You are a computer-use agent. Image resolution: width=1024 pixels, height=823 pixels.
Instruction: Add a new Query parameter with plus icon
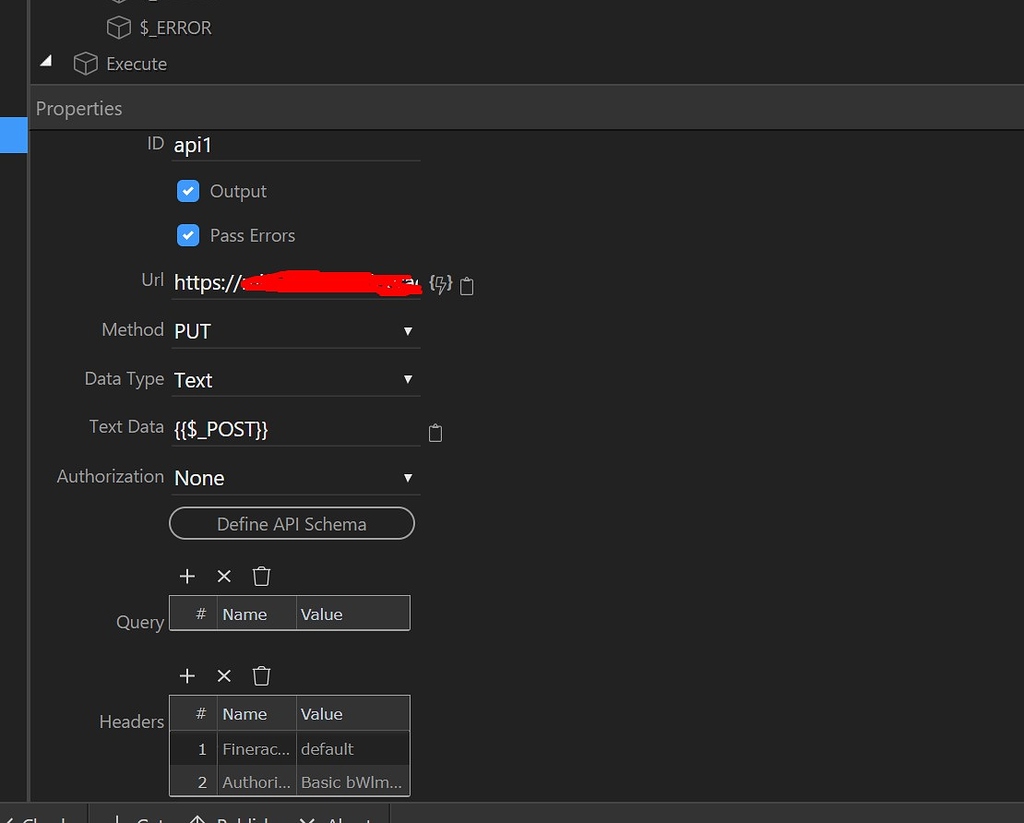click(x=187, y=576)
